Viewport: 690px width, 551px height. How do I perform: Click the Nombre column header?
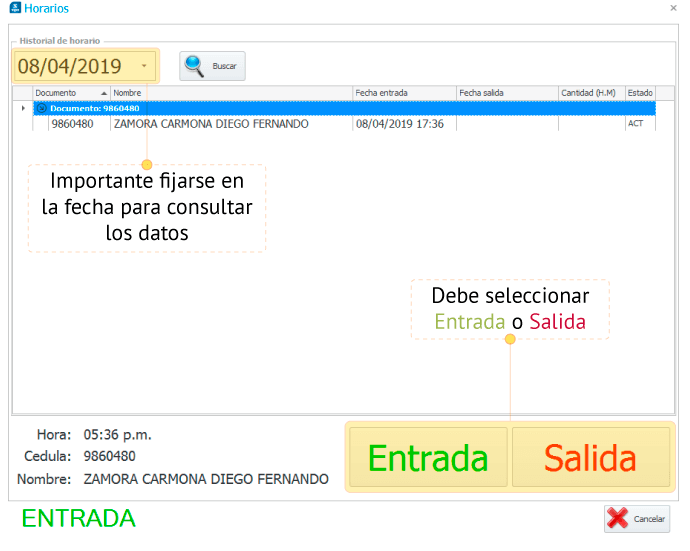click(x=231, y=93)
